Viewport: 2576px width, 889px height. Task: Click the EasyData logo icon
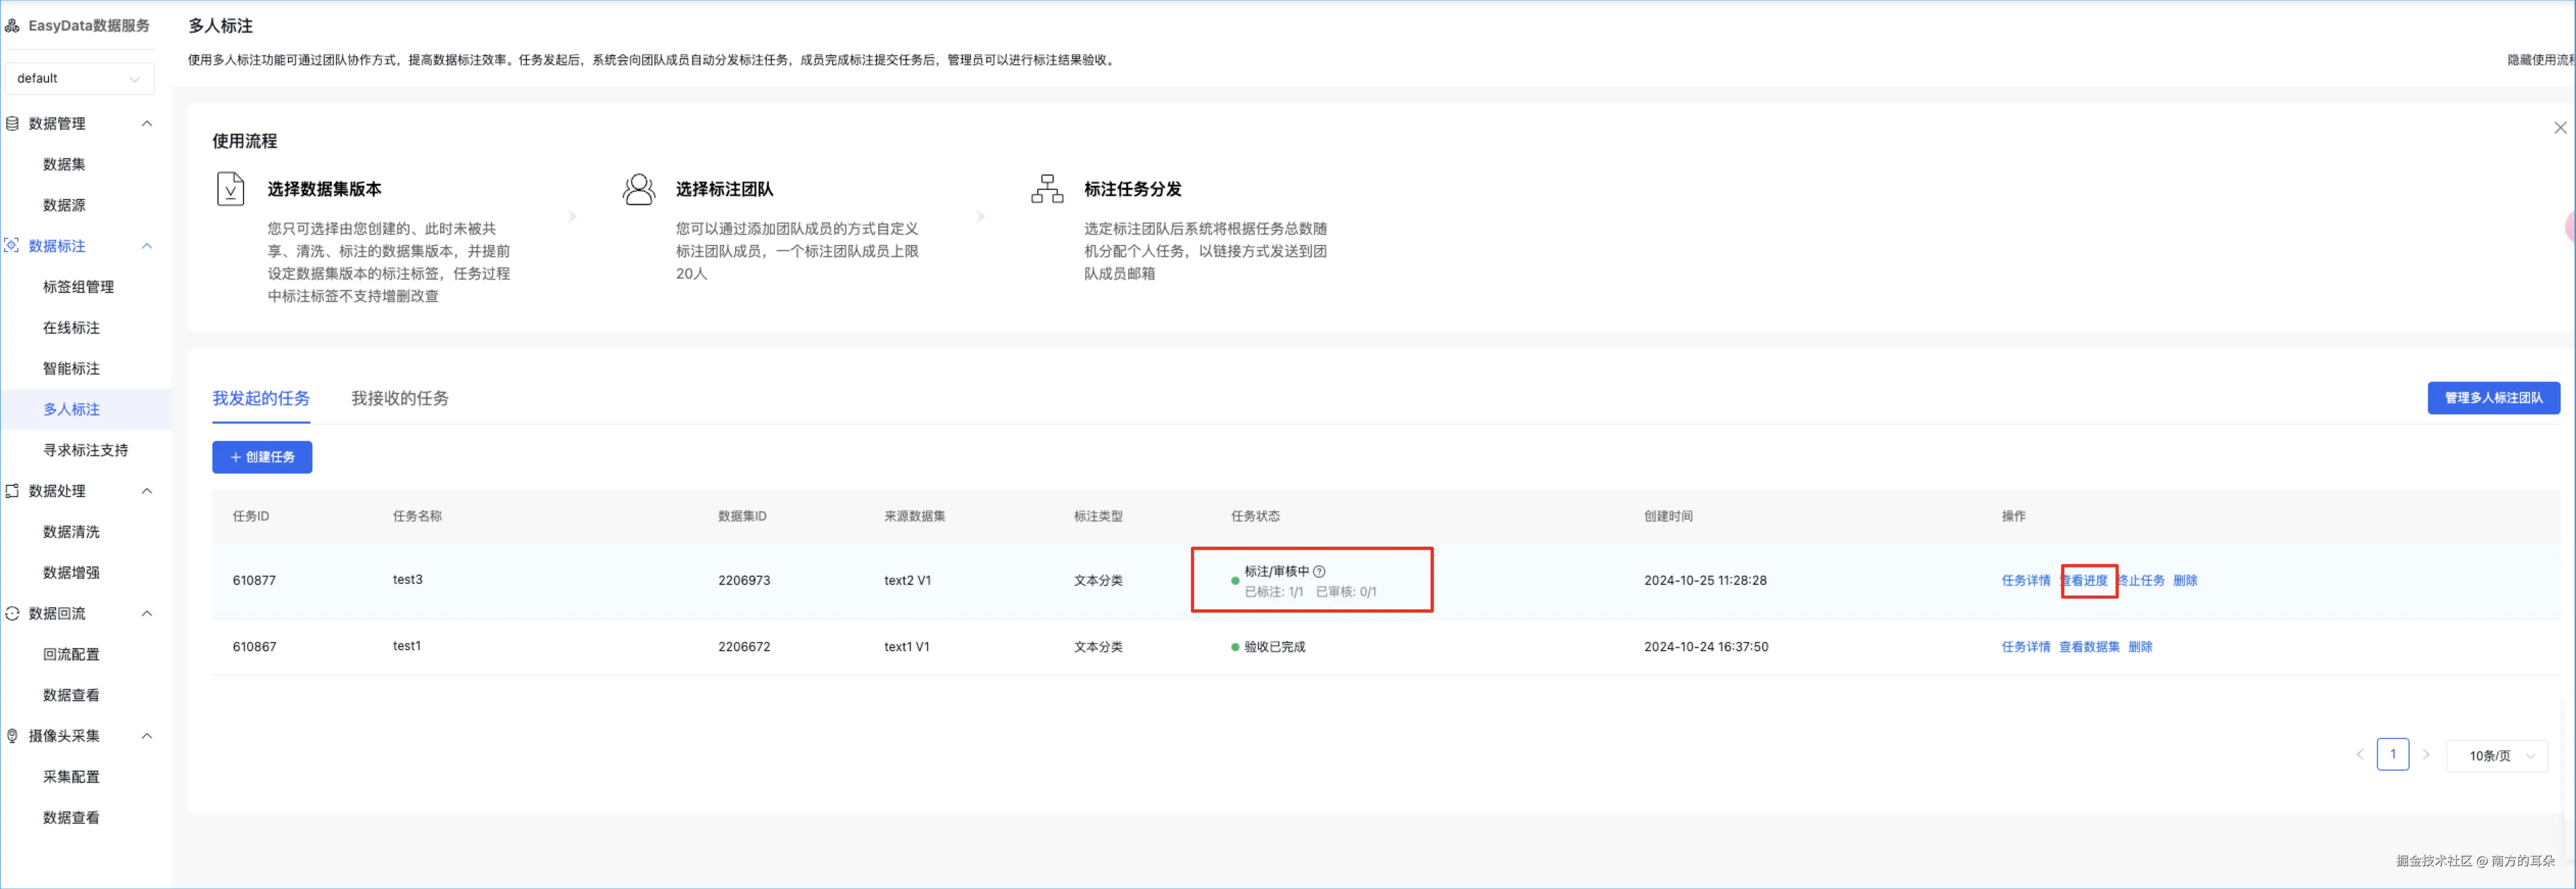12,26
